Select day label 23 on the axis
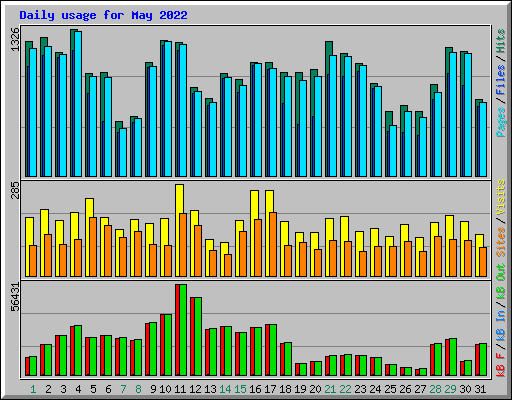This screenshot has height=400, width=512. click(x=360, y=389)
